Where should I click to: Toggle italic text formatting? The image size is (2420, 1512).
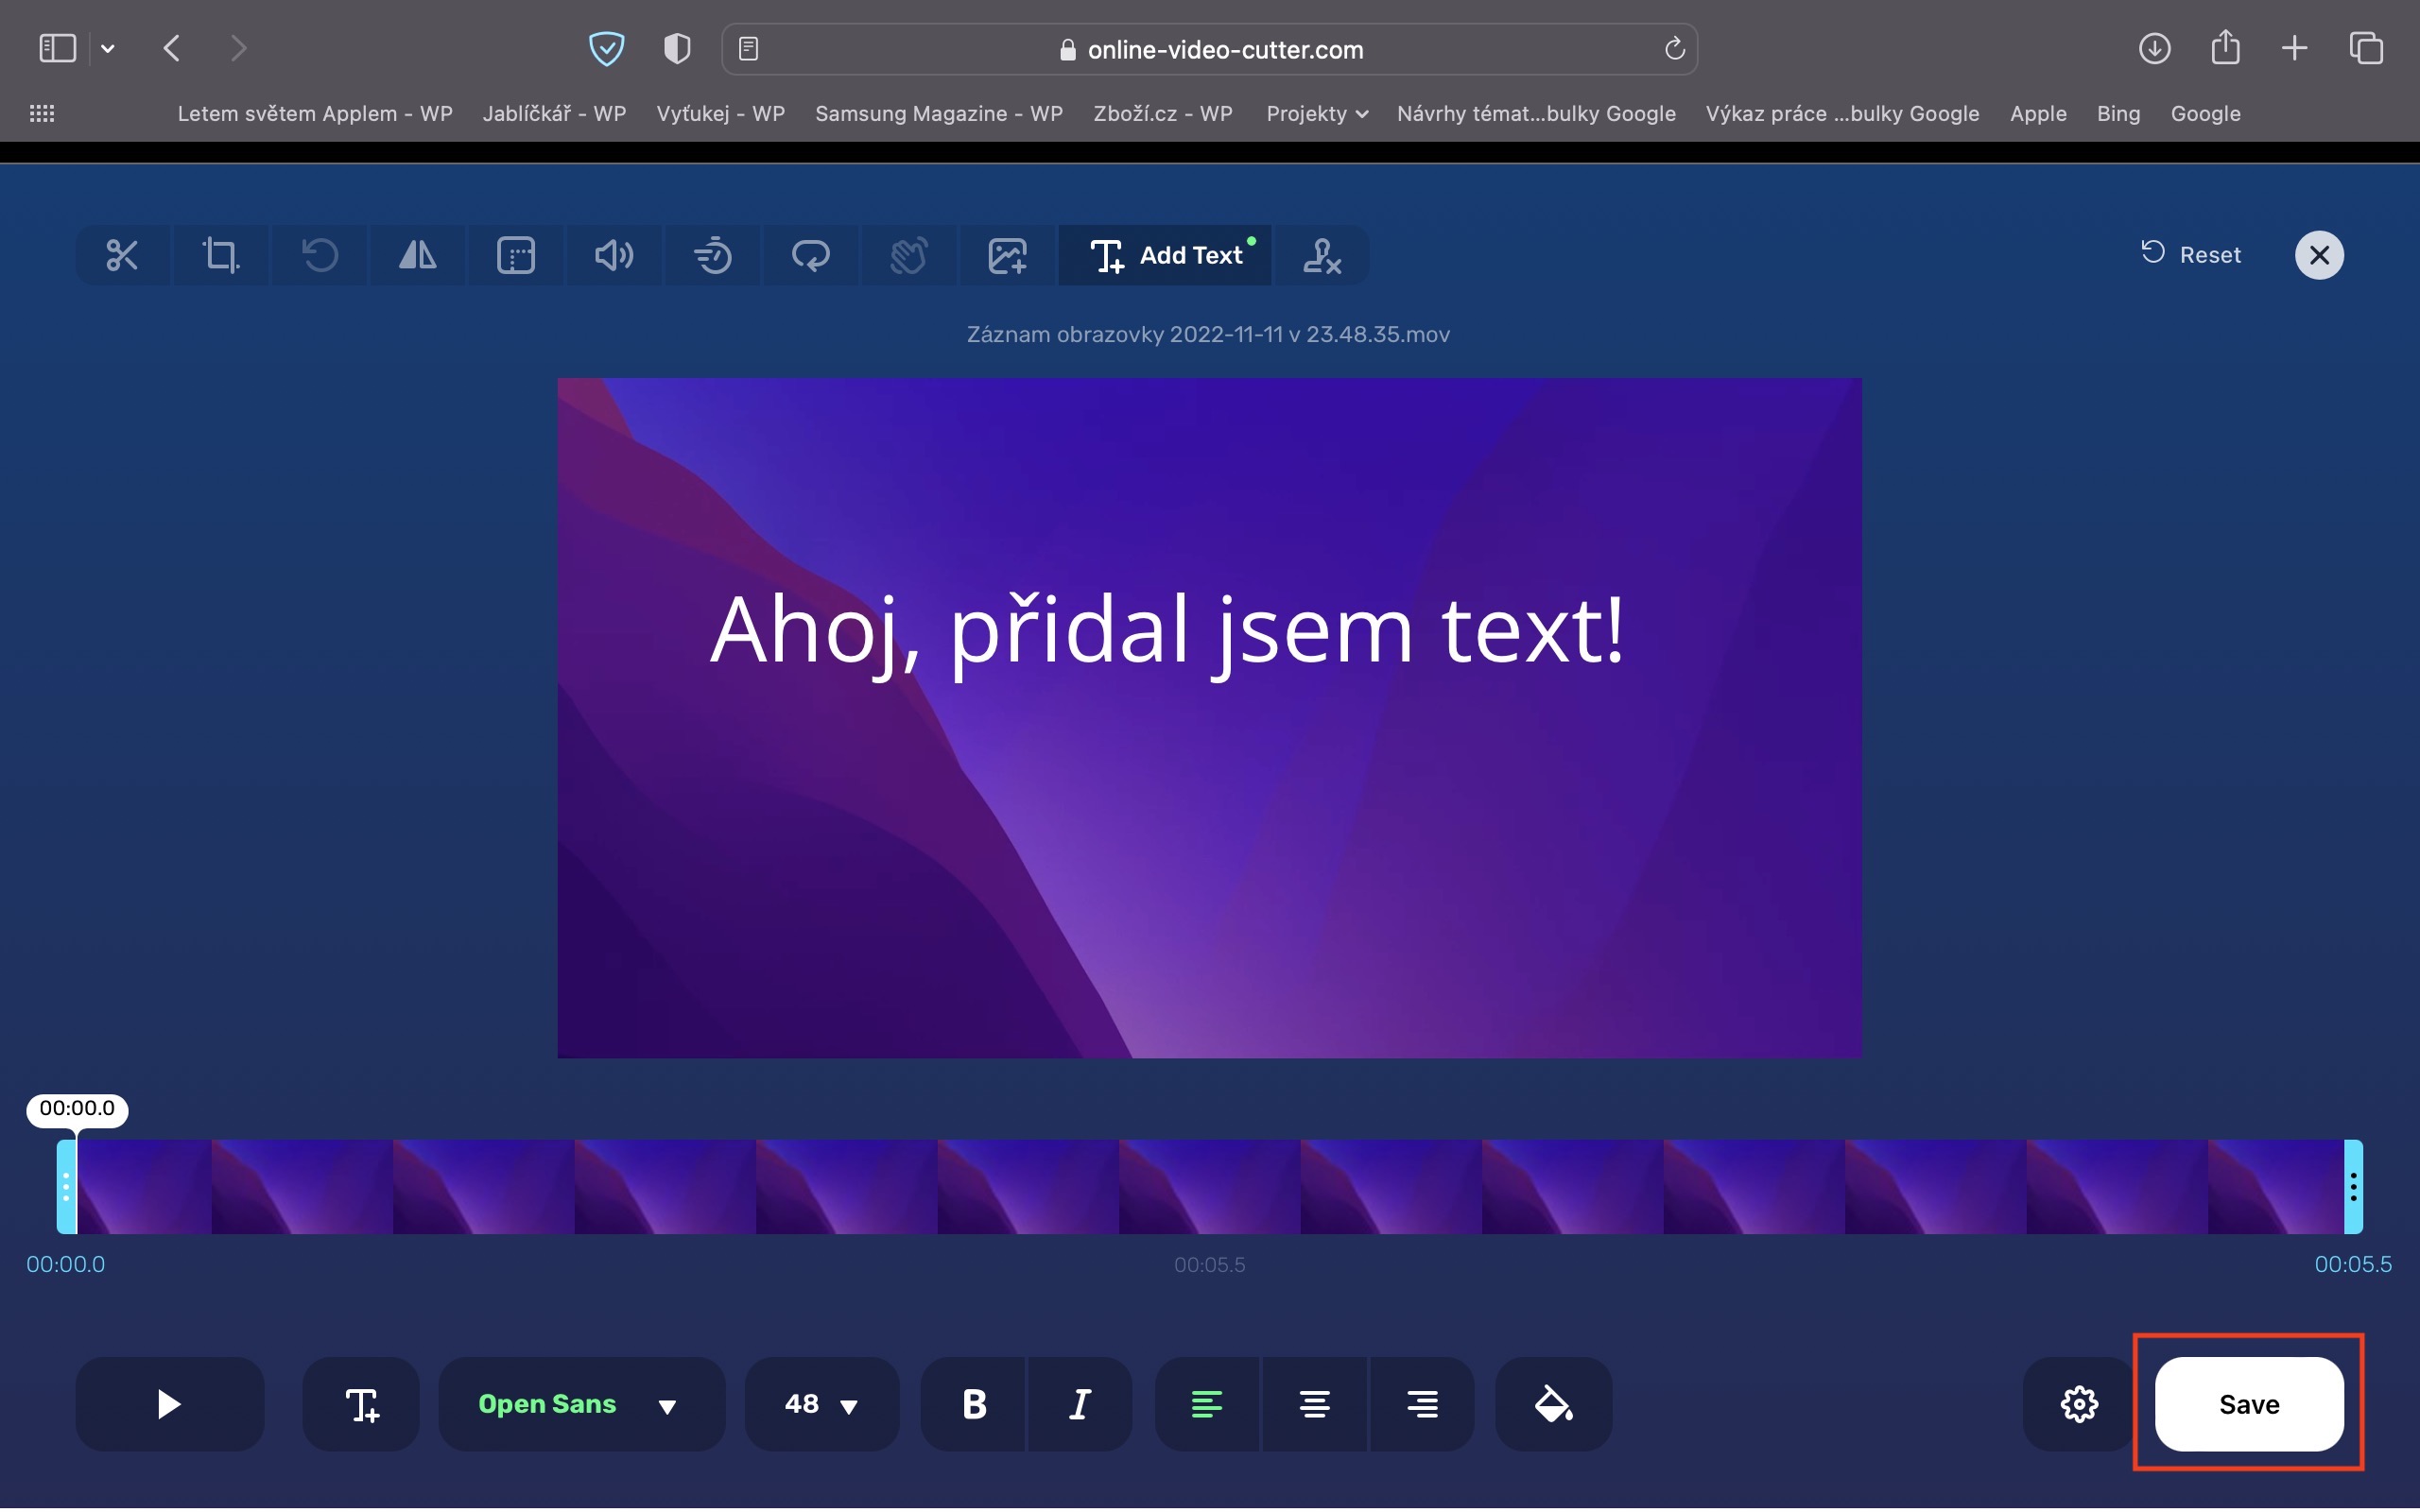tap(1080, 1404)
